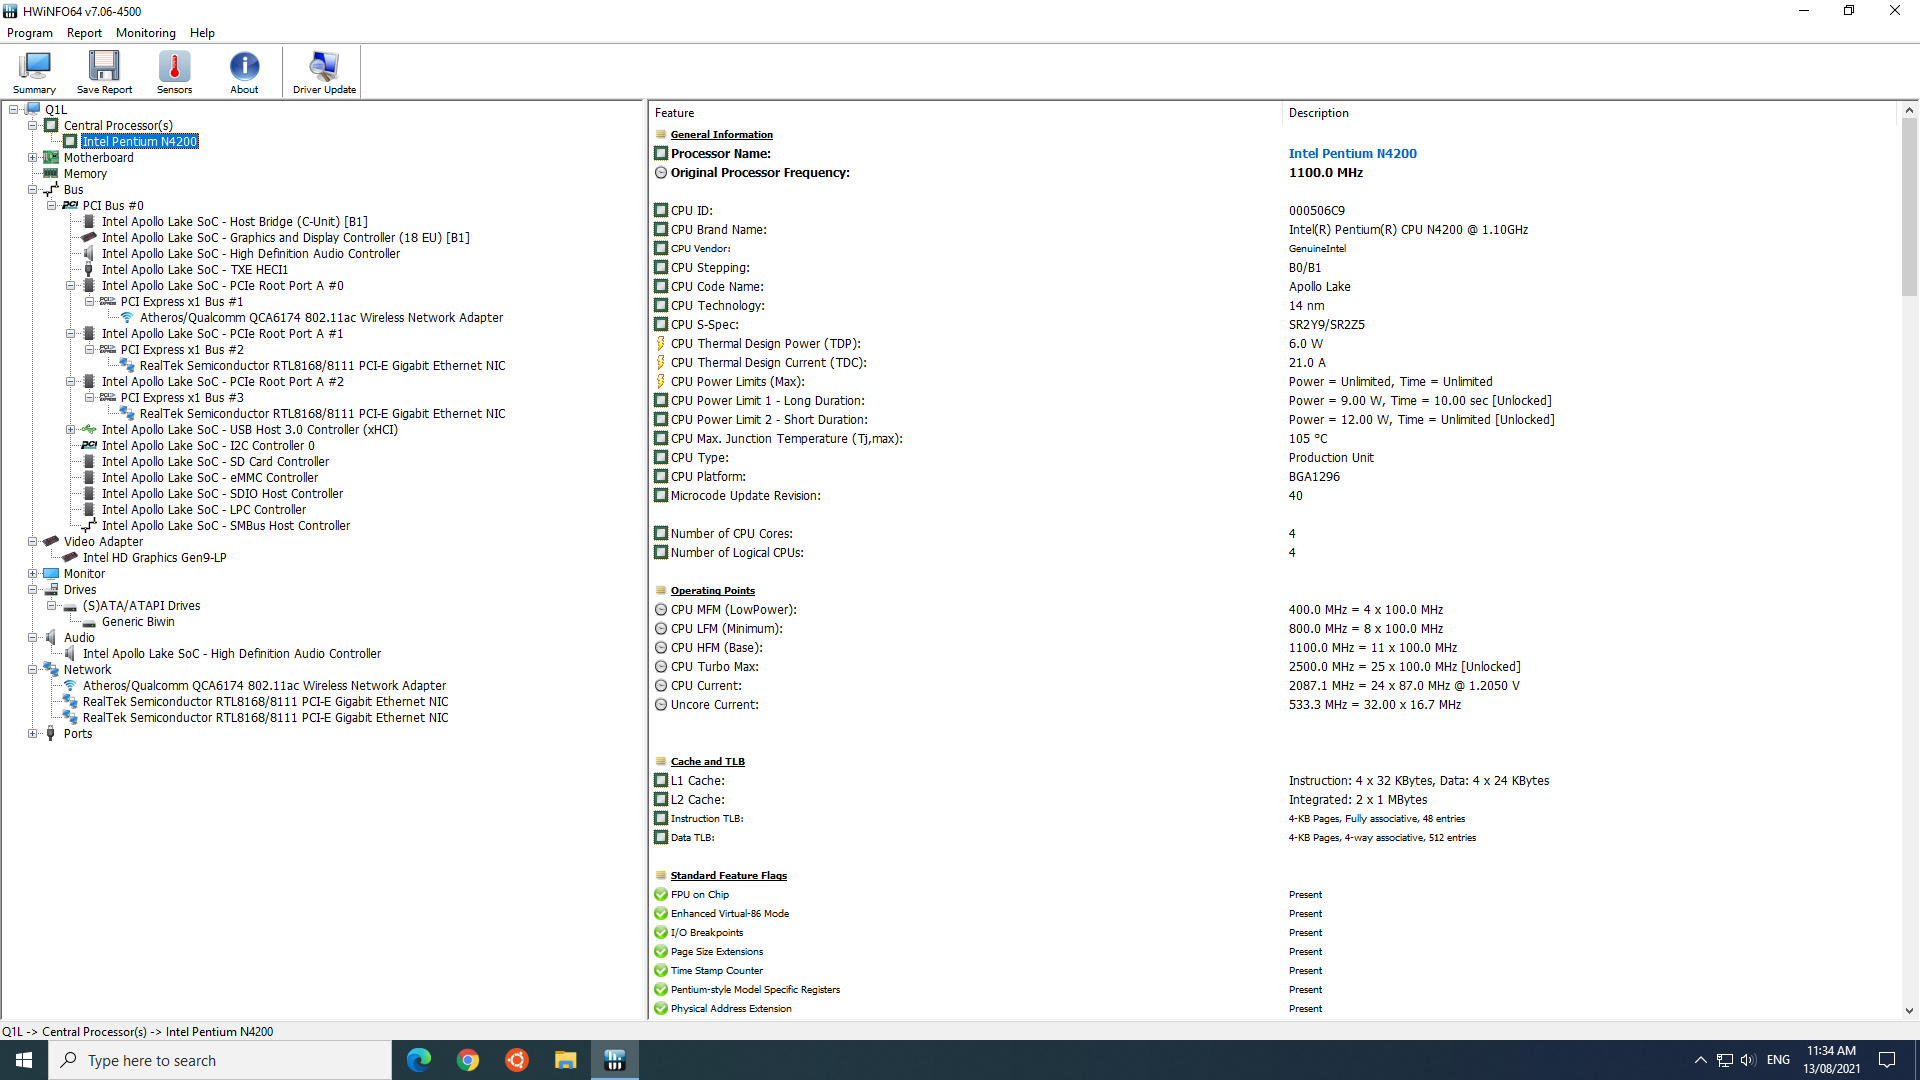Open the Report menu
This screenshot has width=1920, height=1080.
(x=84, y=33)
